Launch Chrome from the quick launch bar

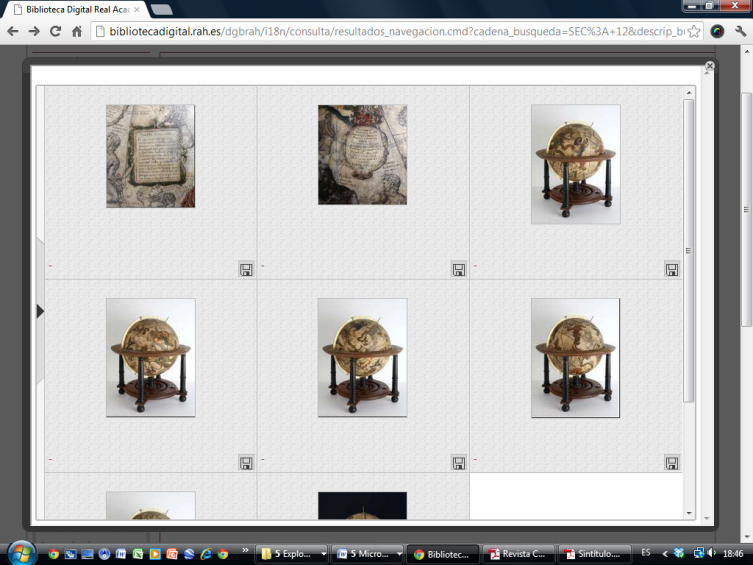coord(53,554)
